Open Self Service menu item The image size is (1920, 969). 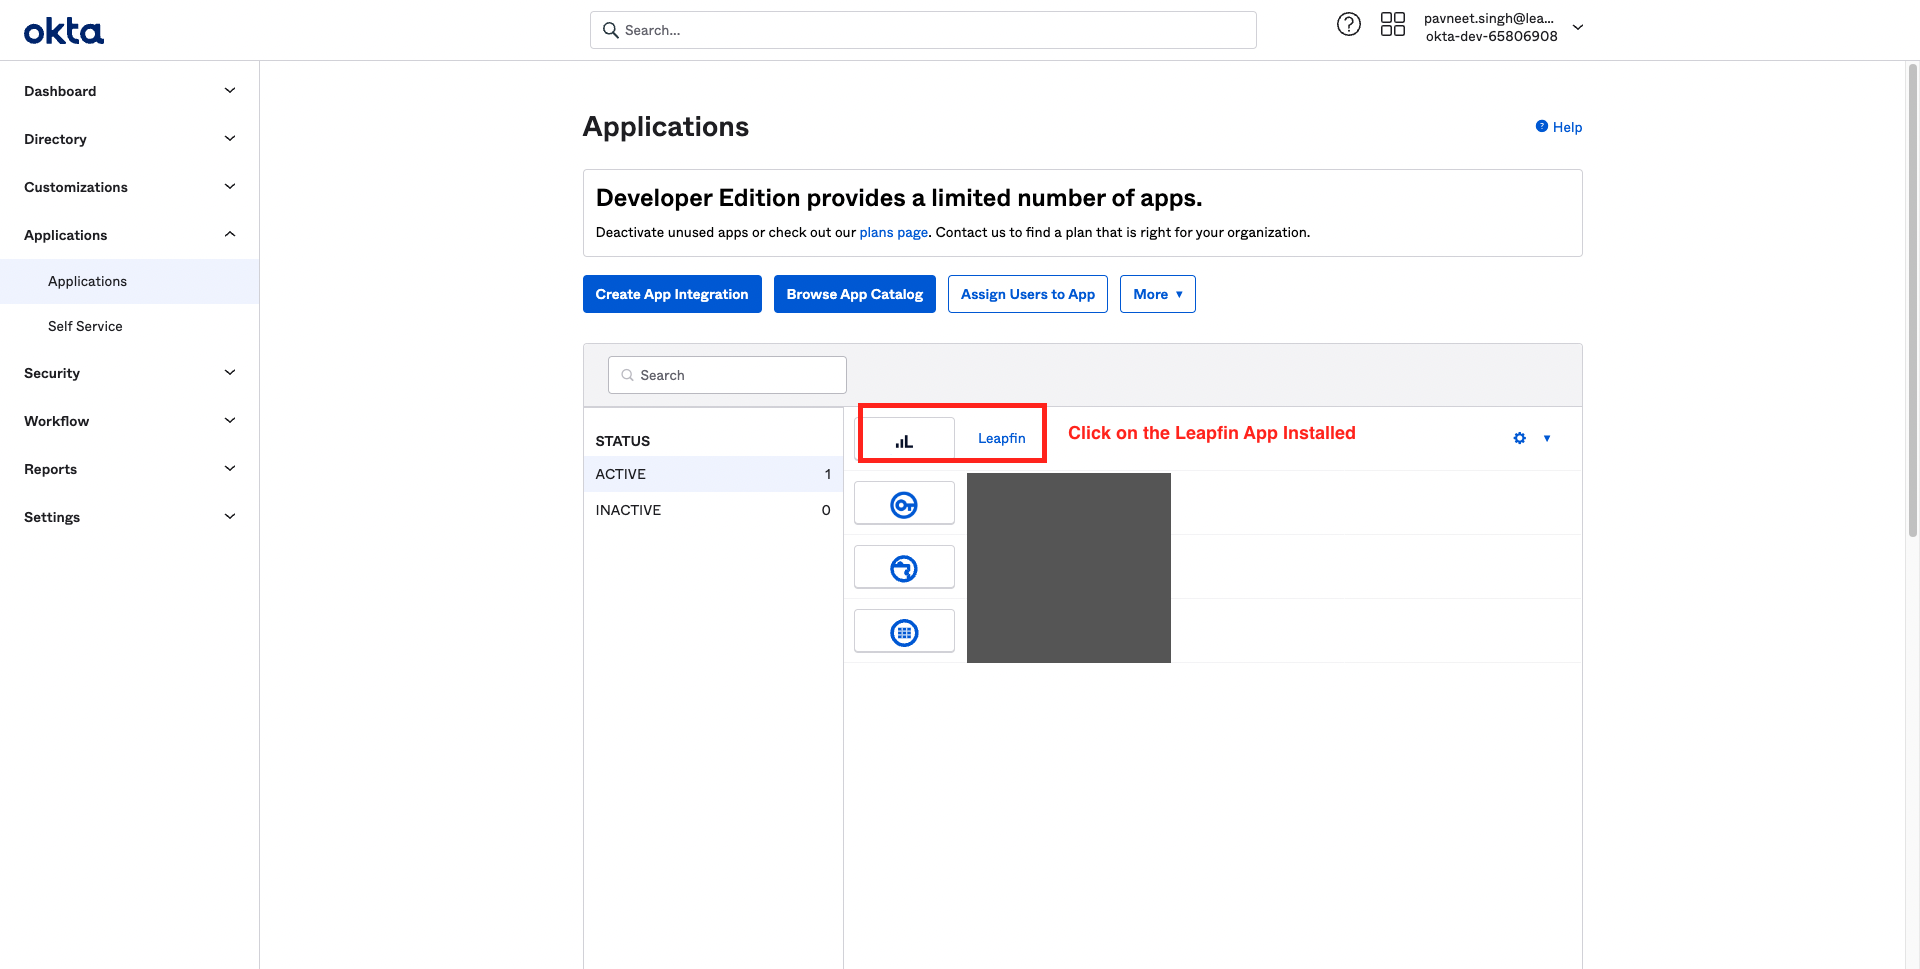(85, 326)
